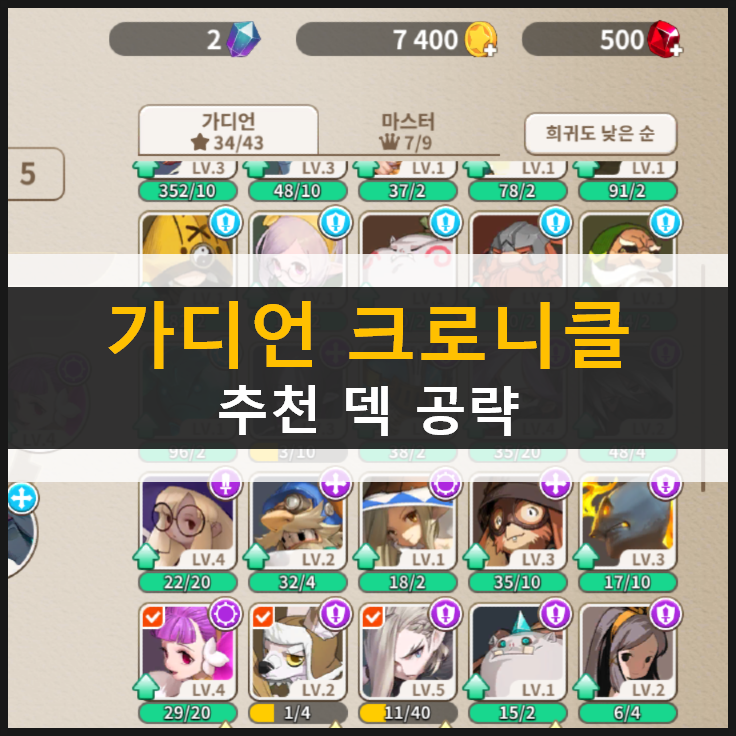This screenshot has height=736, width=736.
Task: Open the witch hat guardian LV.1 portrait
Action: point(407,522)
